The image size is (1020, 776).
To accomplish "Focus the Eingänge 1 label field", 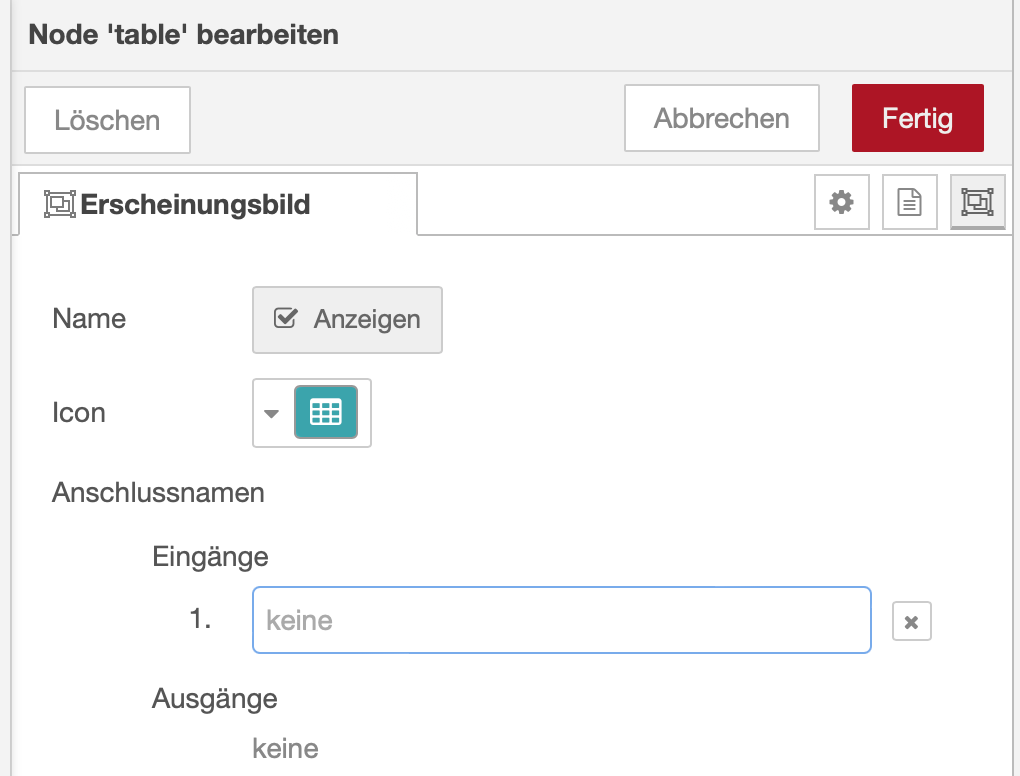I will pyautogui.click(x=561, y=620).
